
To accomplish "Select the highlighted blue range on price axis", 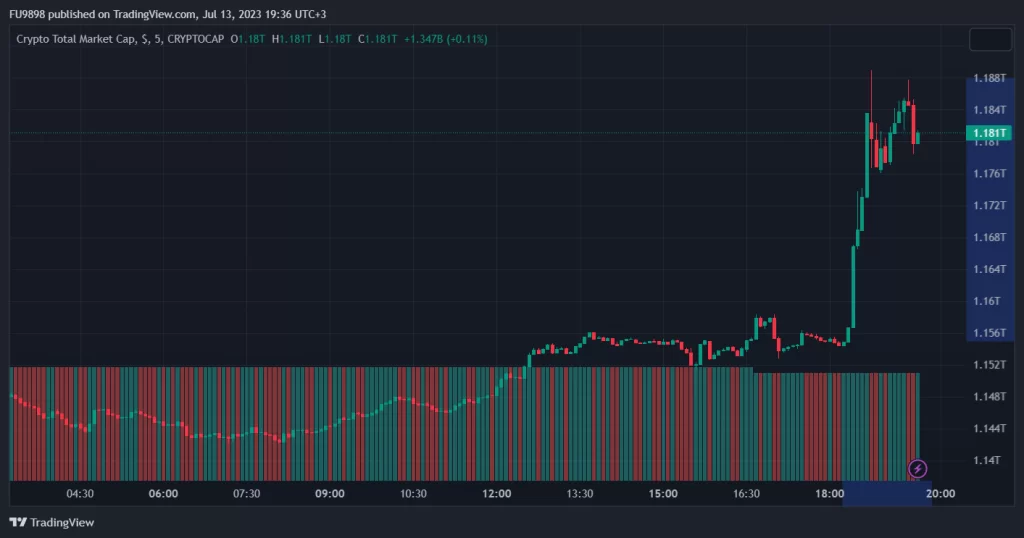I will pos(990,208).
